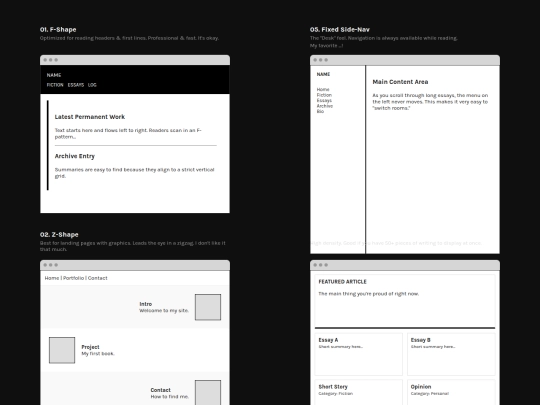This screenshot has width=540, height=405.
Task: Click the Archive Entry heading
Action: coord(75,156)
